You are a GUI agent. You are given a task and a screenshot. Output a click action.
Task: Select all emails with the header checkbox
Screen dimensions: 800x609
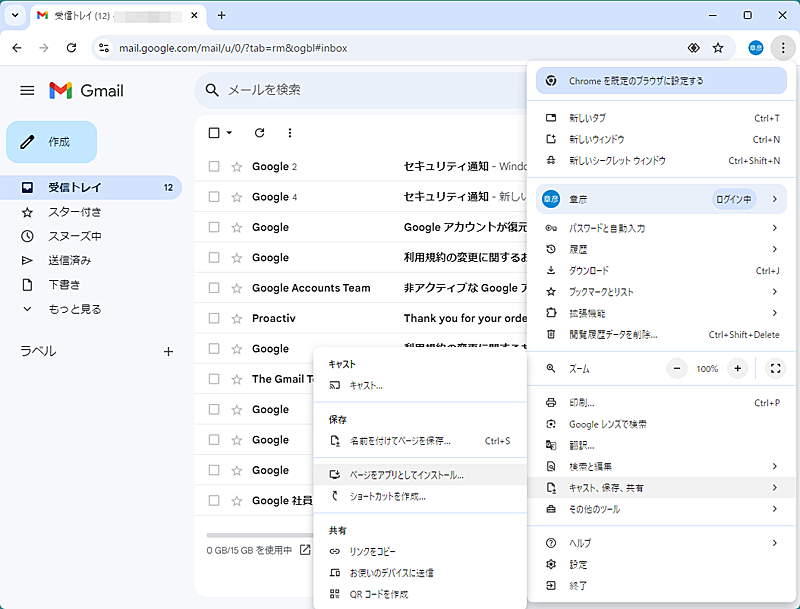tap(212, 132)
